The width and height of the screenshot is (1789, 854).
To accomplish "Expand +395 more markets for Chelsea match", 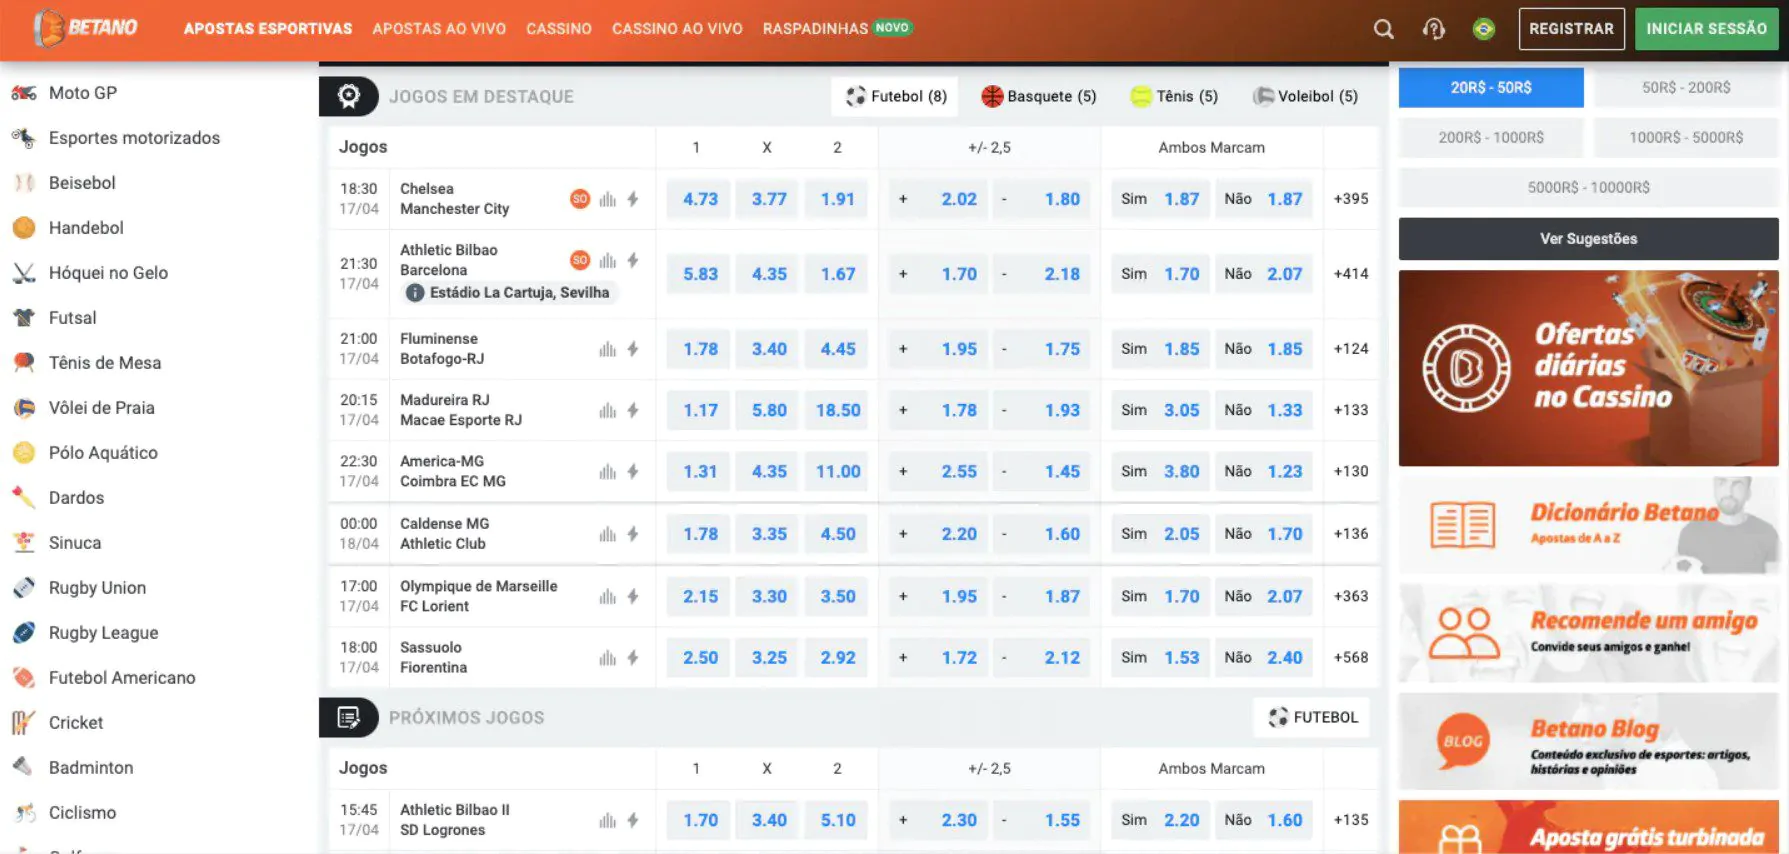I will click(1351, 199).
